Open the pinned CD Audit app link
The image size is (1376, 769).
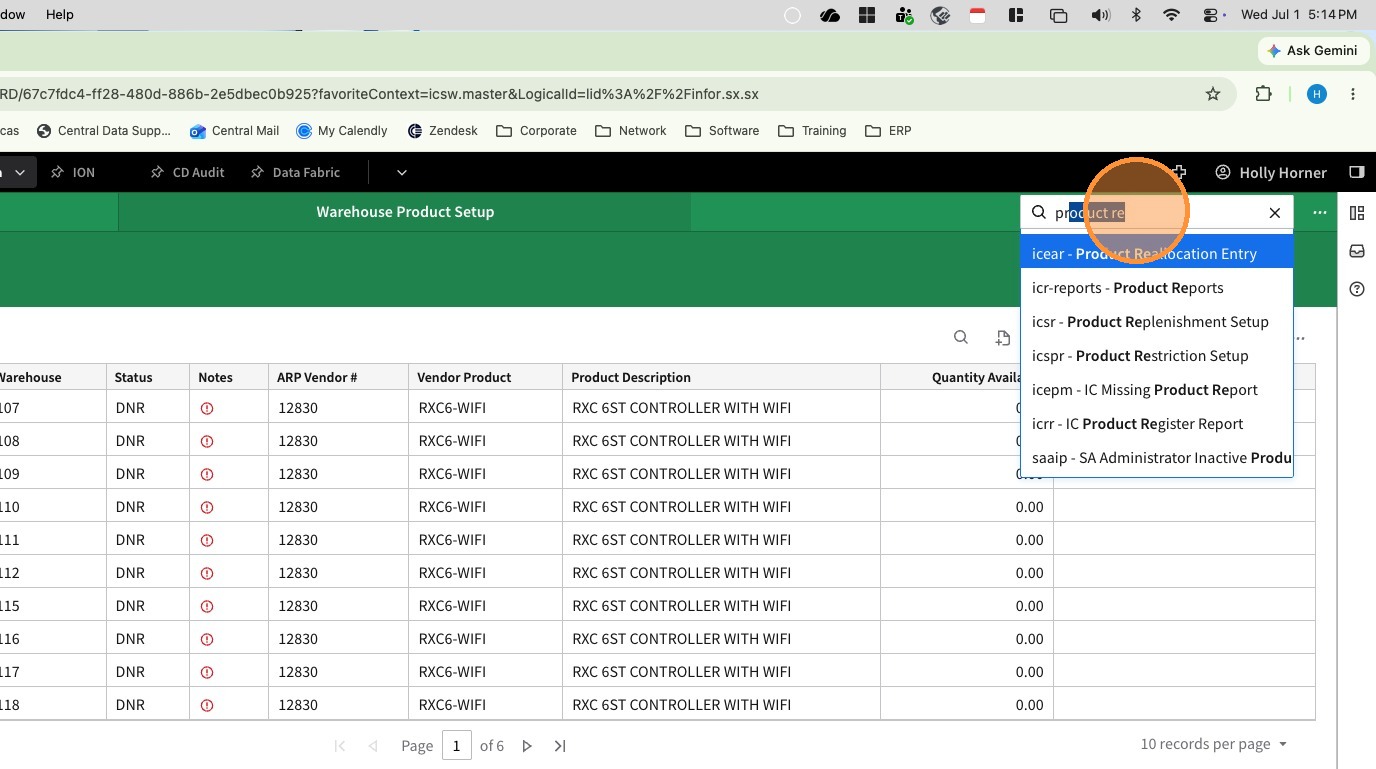(187, 172)
